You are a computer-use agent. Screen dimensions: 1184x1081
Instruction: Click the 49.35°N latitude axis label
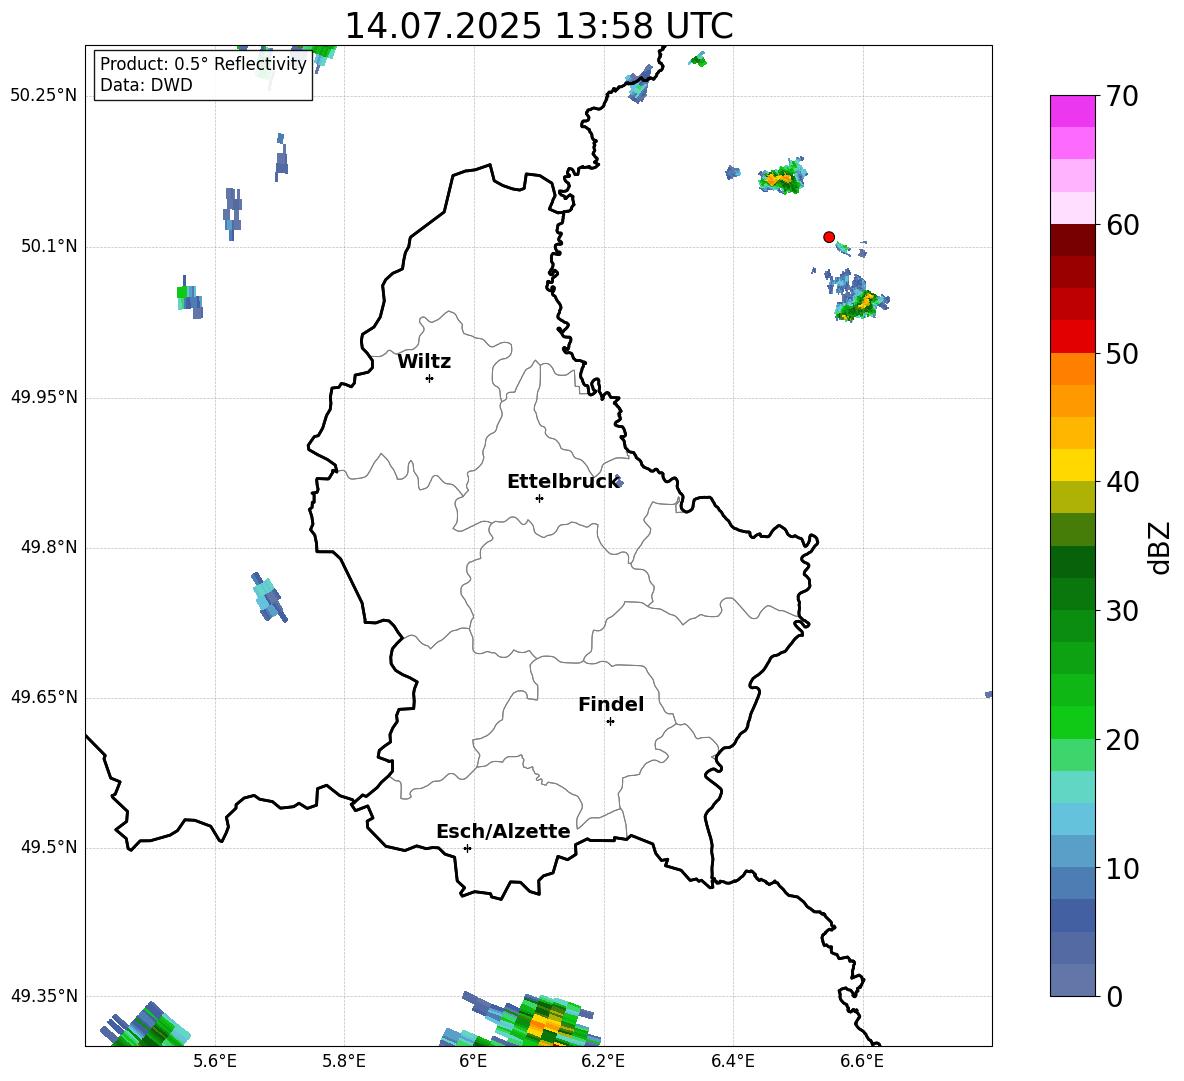tap(44, 996)
